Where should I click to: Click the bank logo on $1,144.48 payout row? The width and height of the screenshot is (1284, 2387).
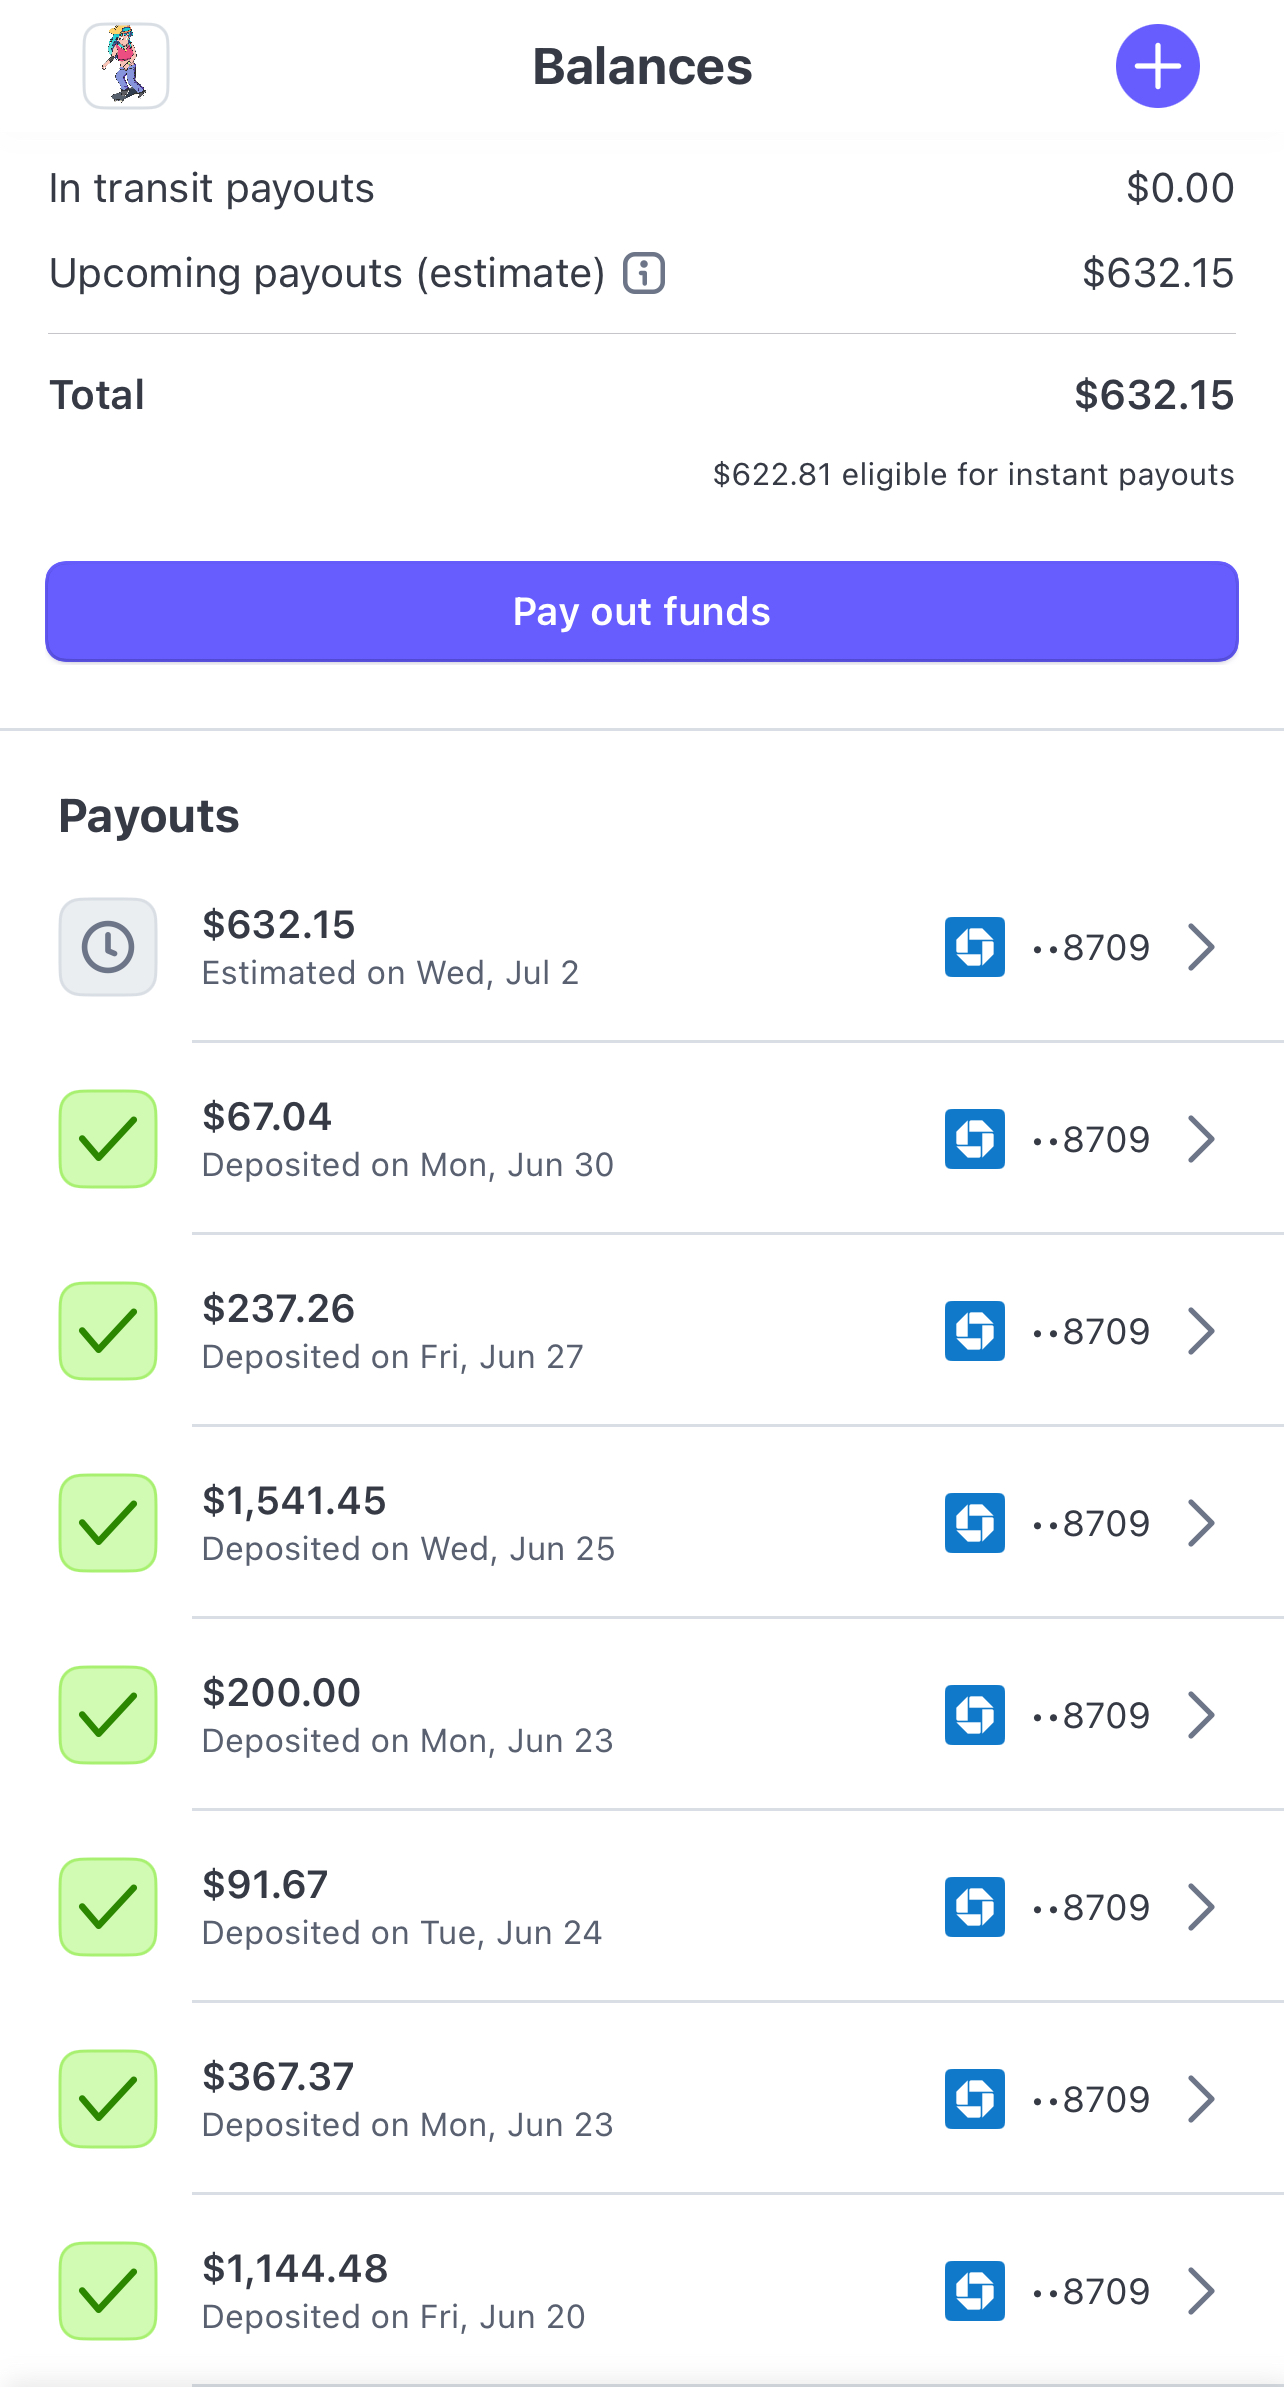tap(974, 2291)
